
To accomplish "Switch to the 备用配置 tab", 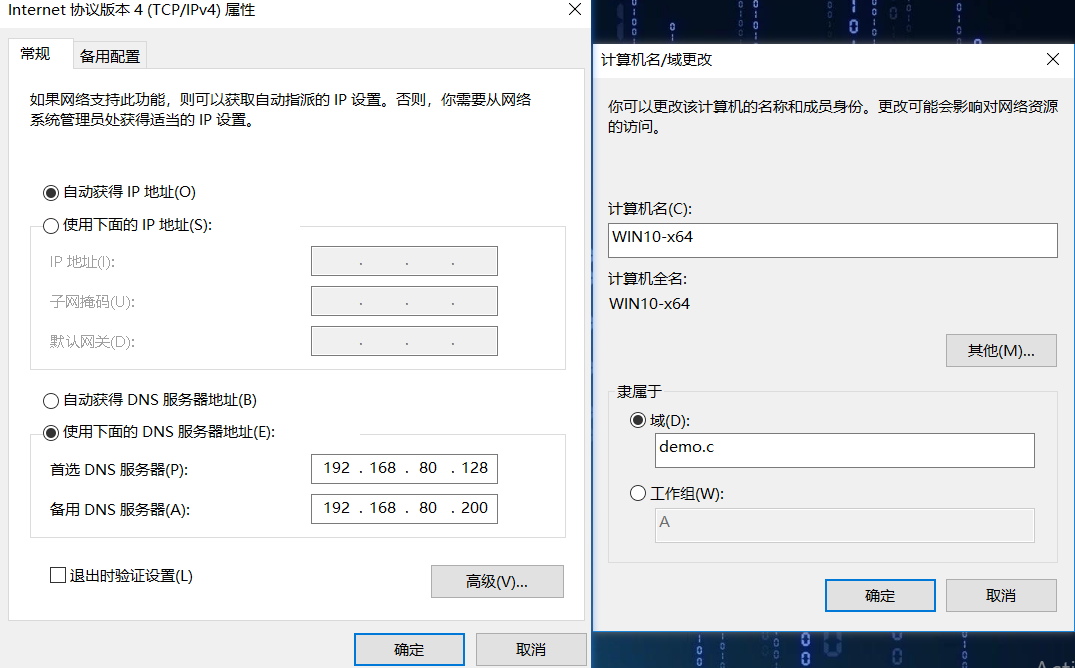I will point(110,56).
